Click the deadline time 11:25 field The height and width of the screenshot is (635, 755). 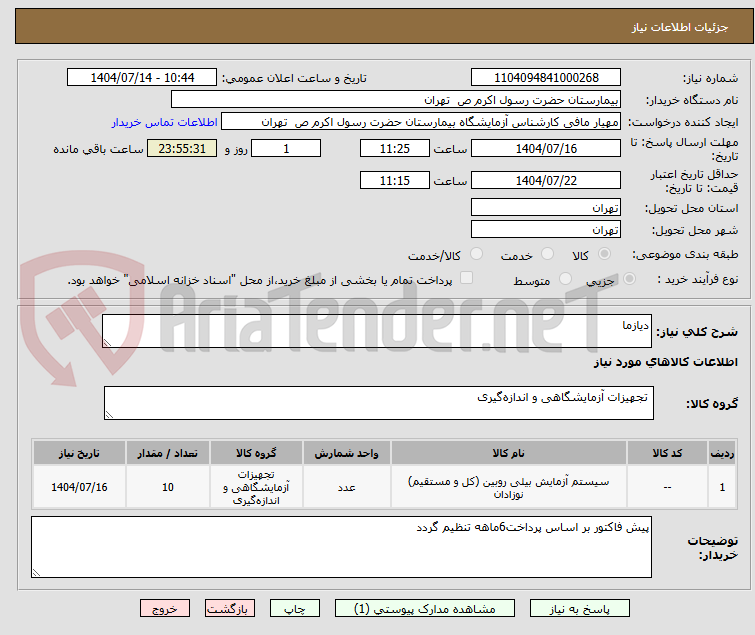[x=395, y=148]
